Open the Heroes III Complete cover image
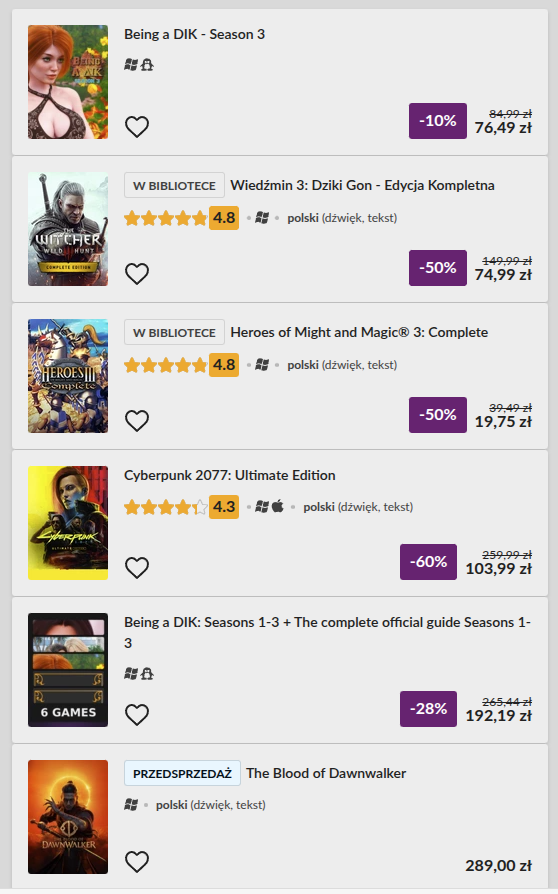Viewport: 558px width, 894px height. pyautogui.click(x=68, y=376)
